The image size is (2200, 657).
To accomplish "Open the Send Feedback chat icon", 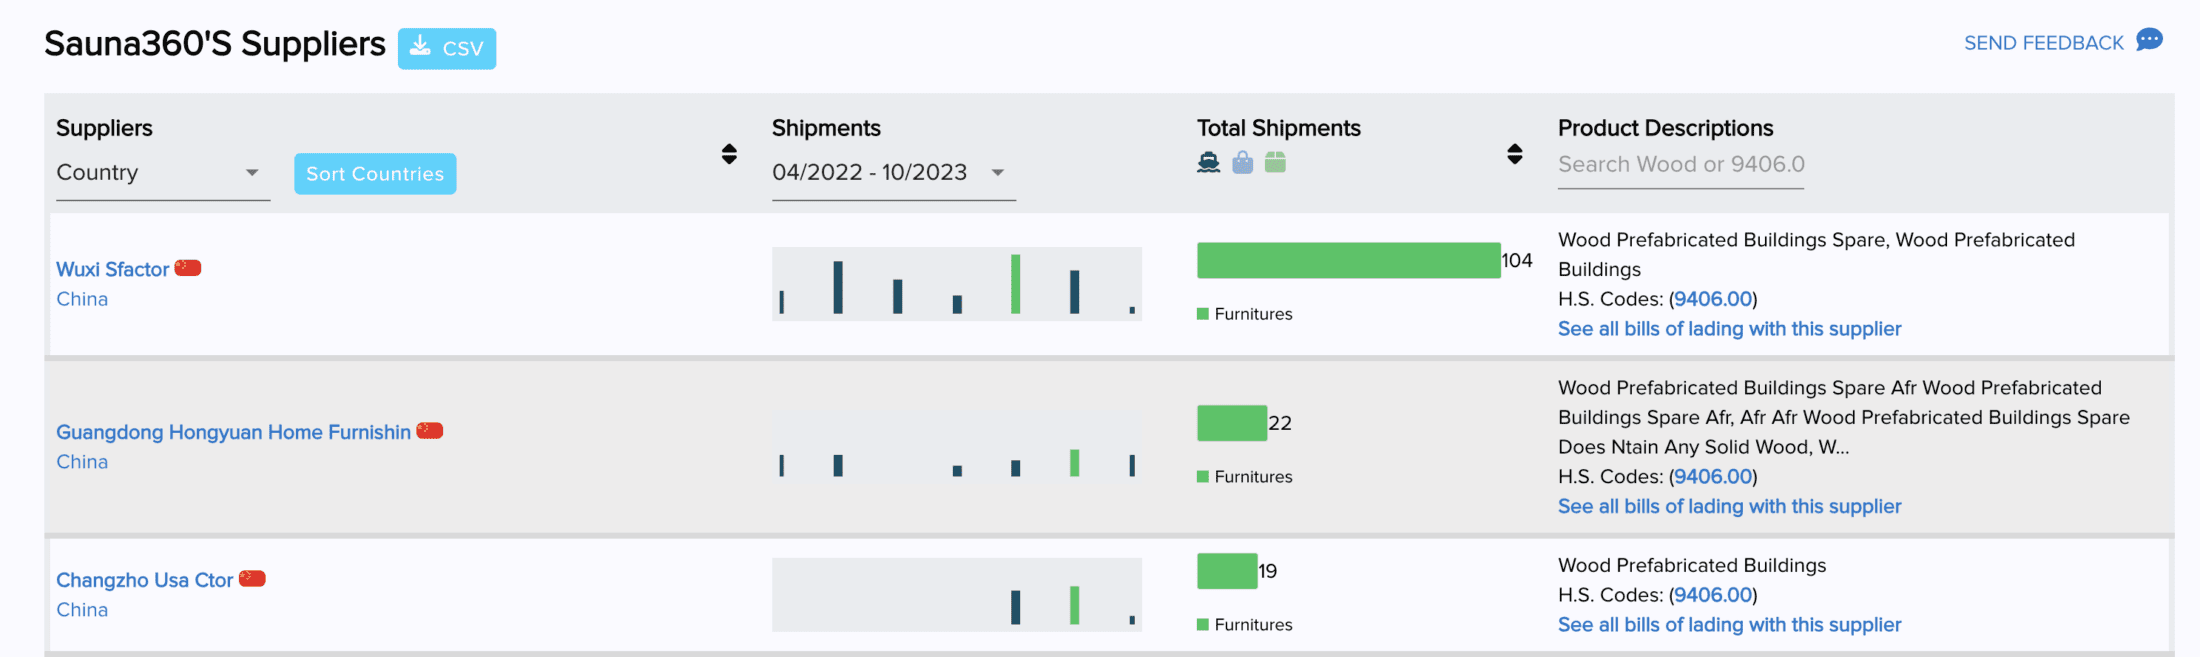I will [2149, 40].
